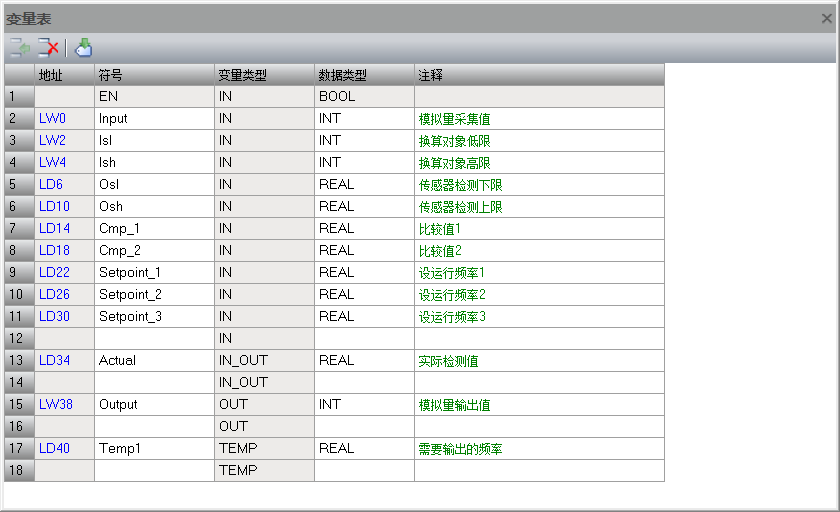Click the Output symbol cell

pyautogui.click(x=154, y=404)
